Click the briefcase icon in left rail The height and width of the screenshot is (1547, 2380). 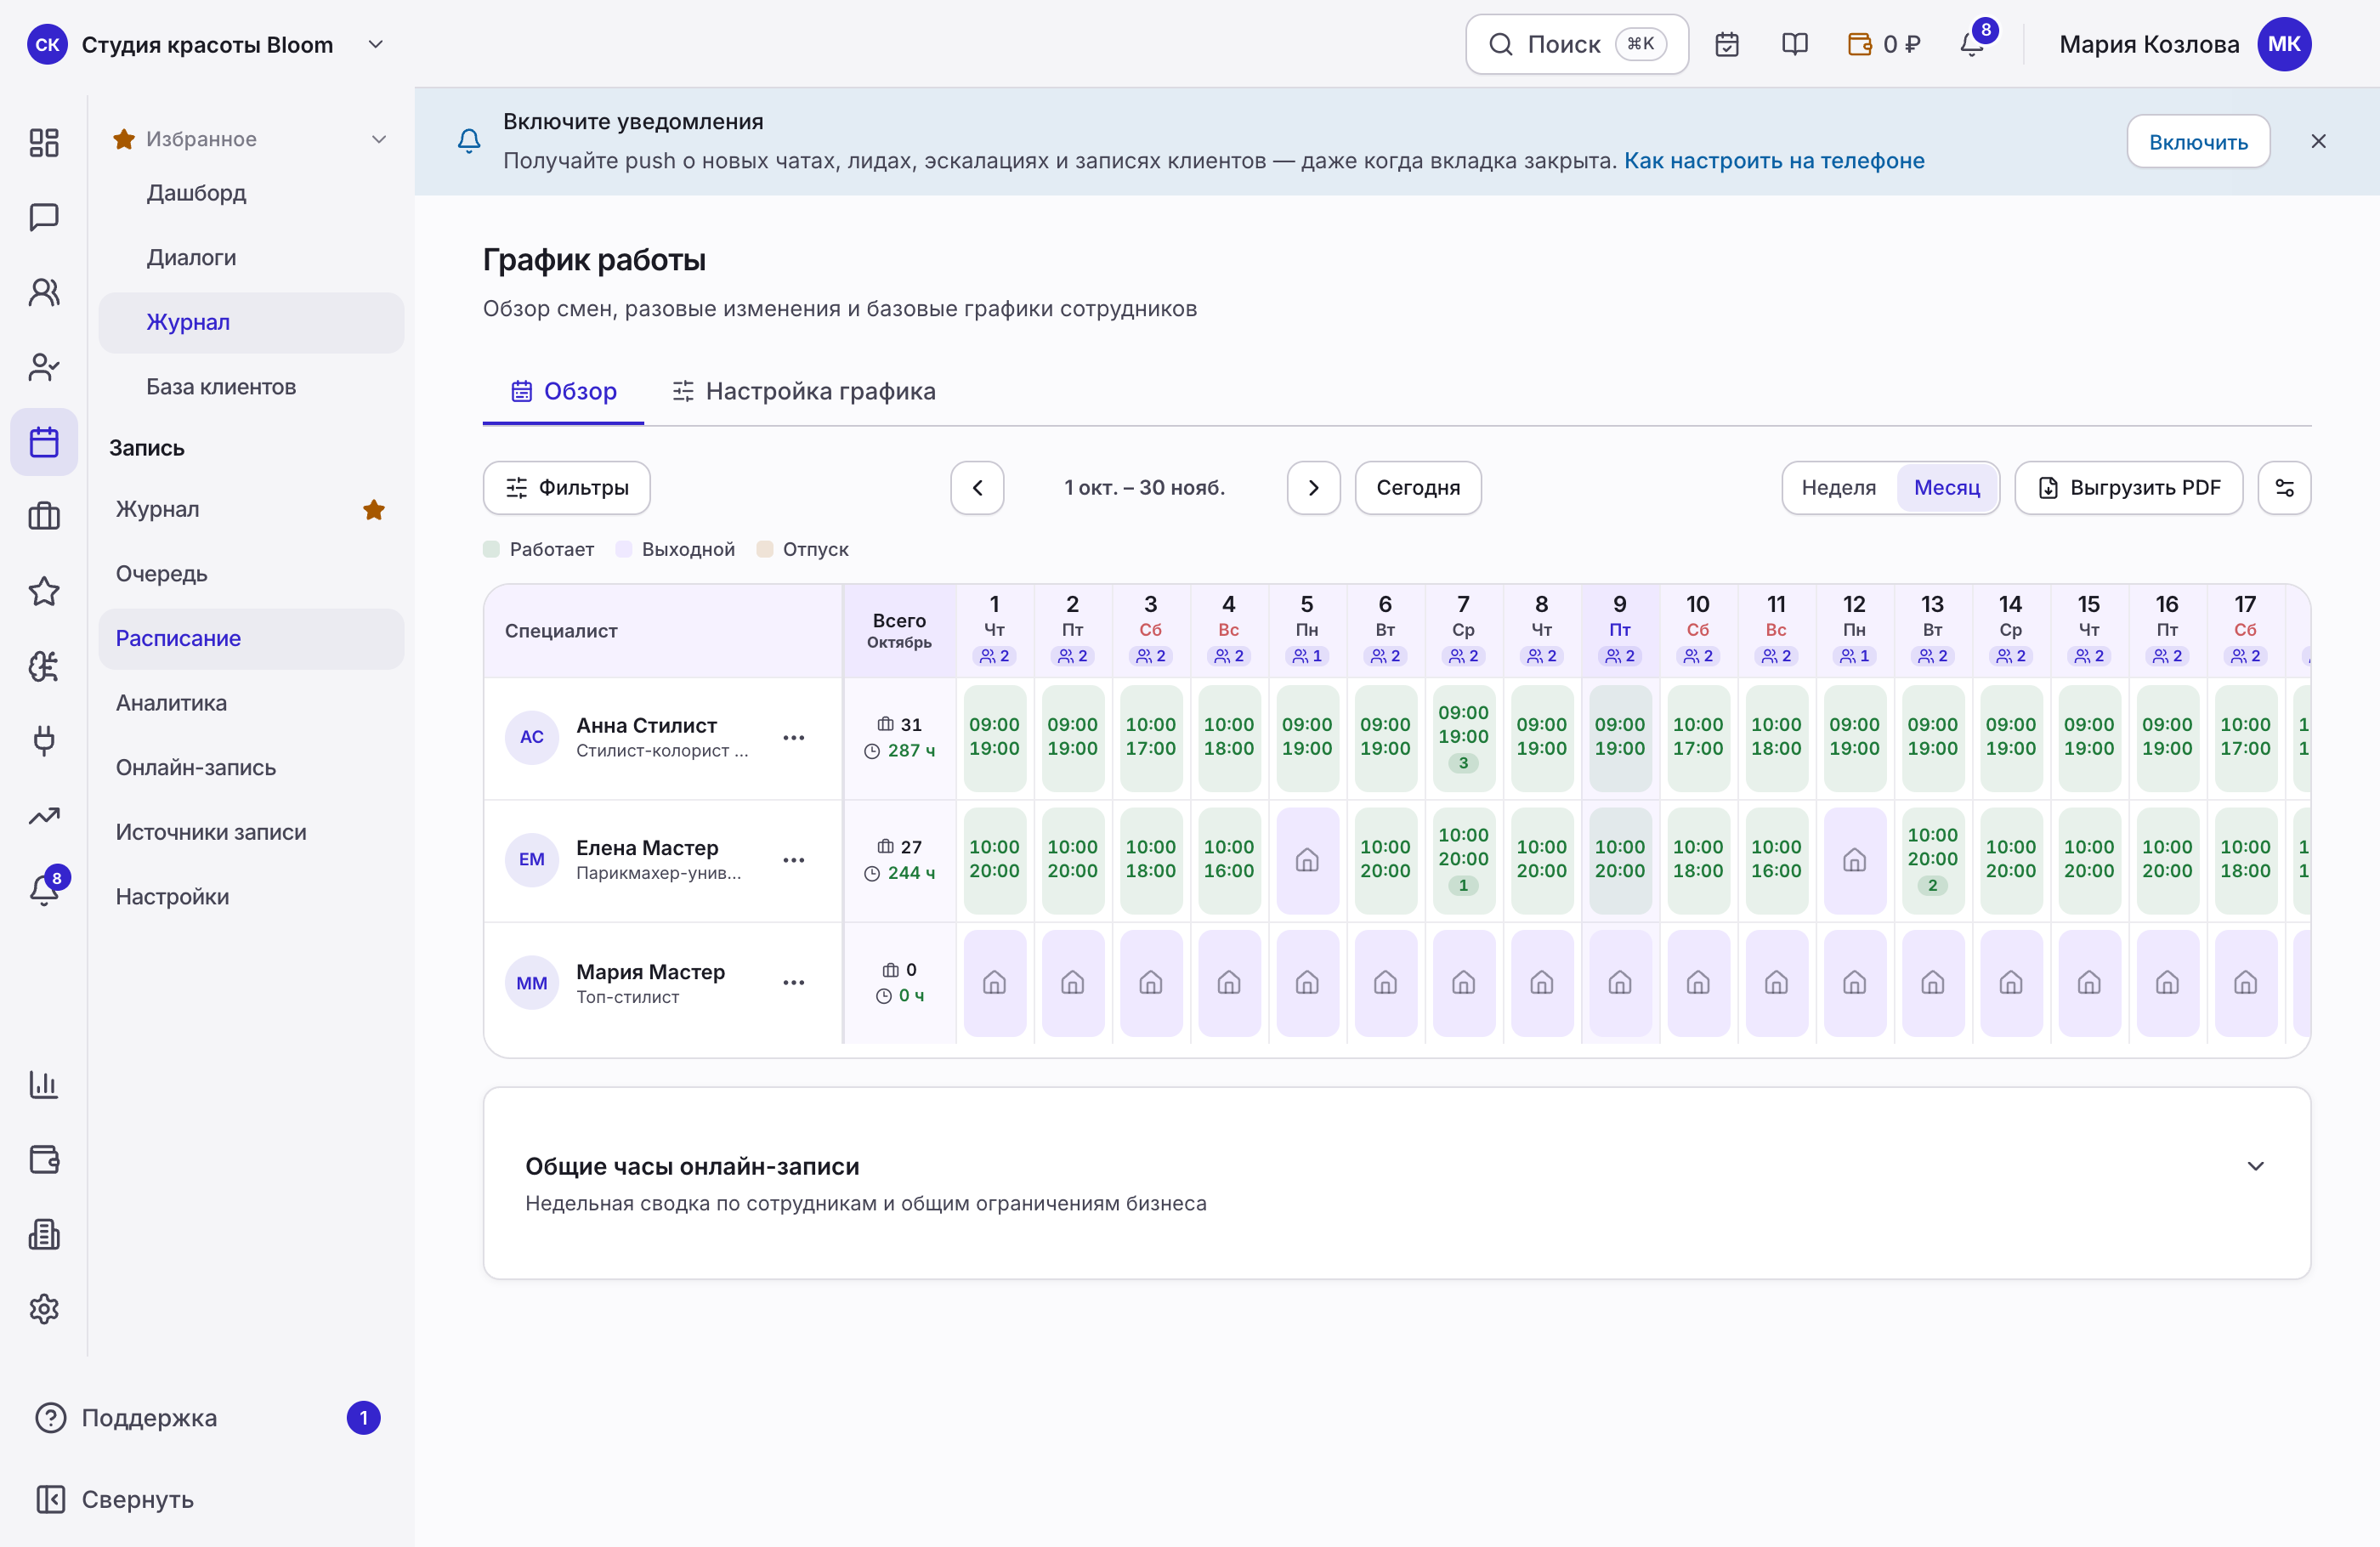coord(44,516)
